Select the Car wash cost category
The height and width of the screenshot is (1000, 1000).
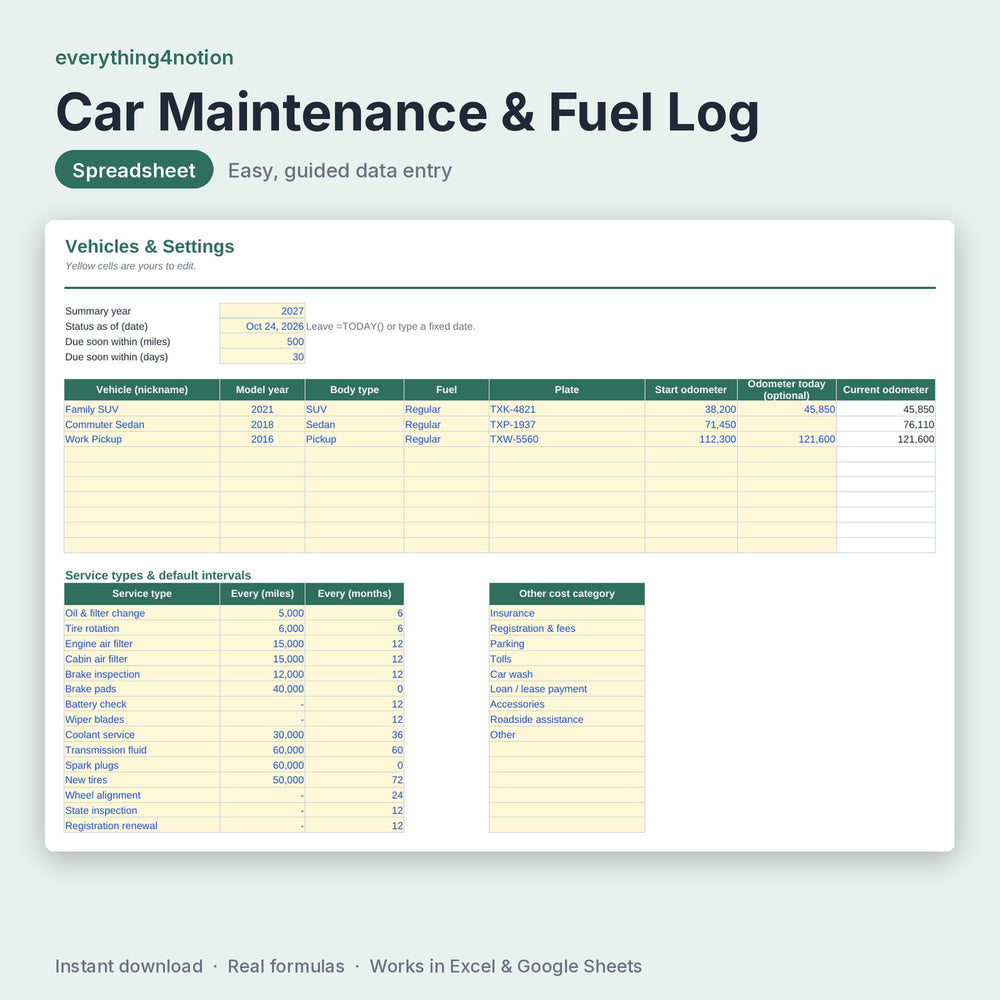tap(567, 674)
